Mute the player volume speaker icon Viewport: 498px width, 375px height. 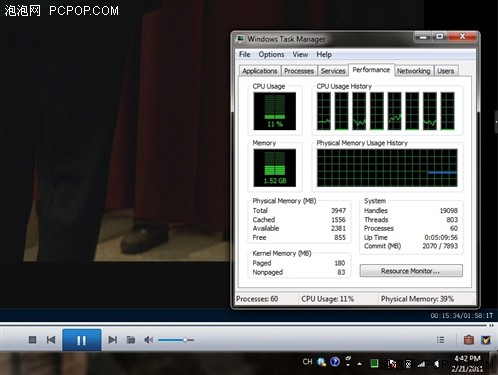(x=149, y=340)
